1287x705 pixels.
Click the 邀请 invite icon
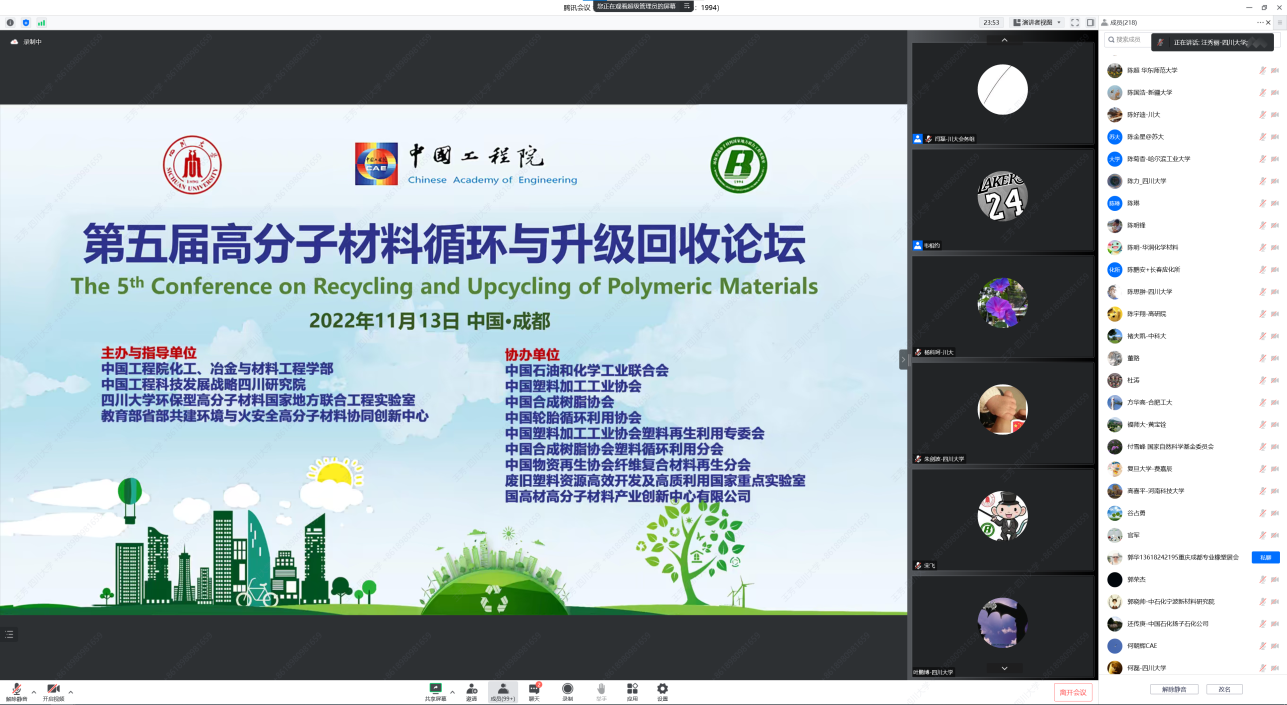point(472,690)
